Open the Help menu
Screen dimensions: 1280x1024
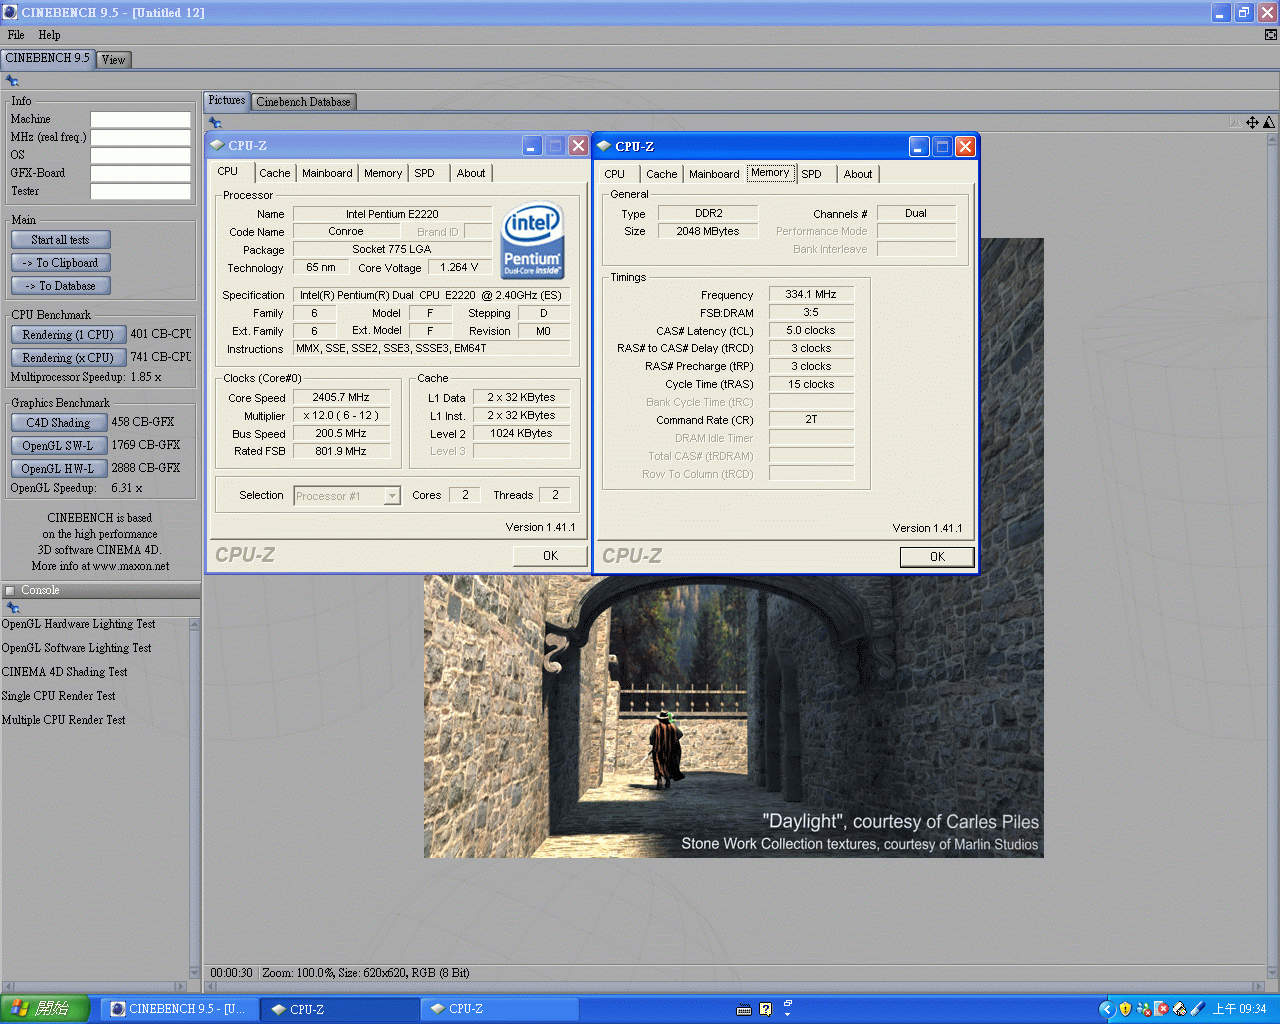point(49,35)
